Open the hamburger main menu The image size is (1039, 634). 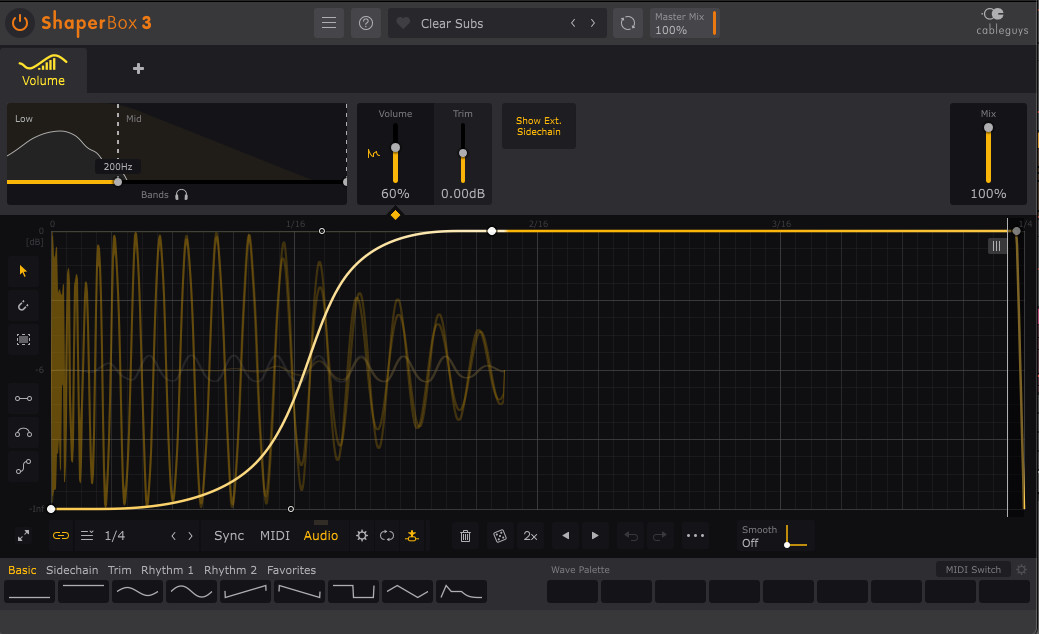click(329, 23)
